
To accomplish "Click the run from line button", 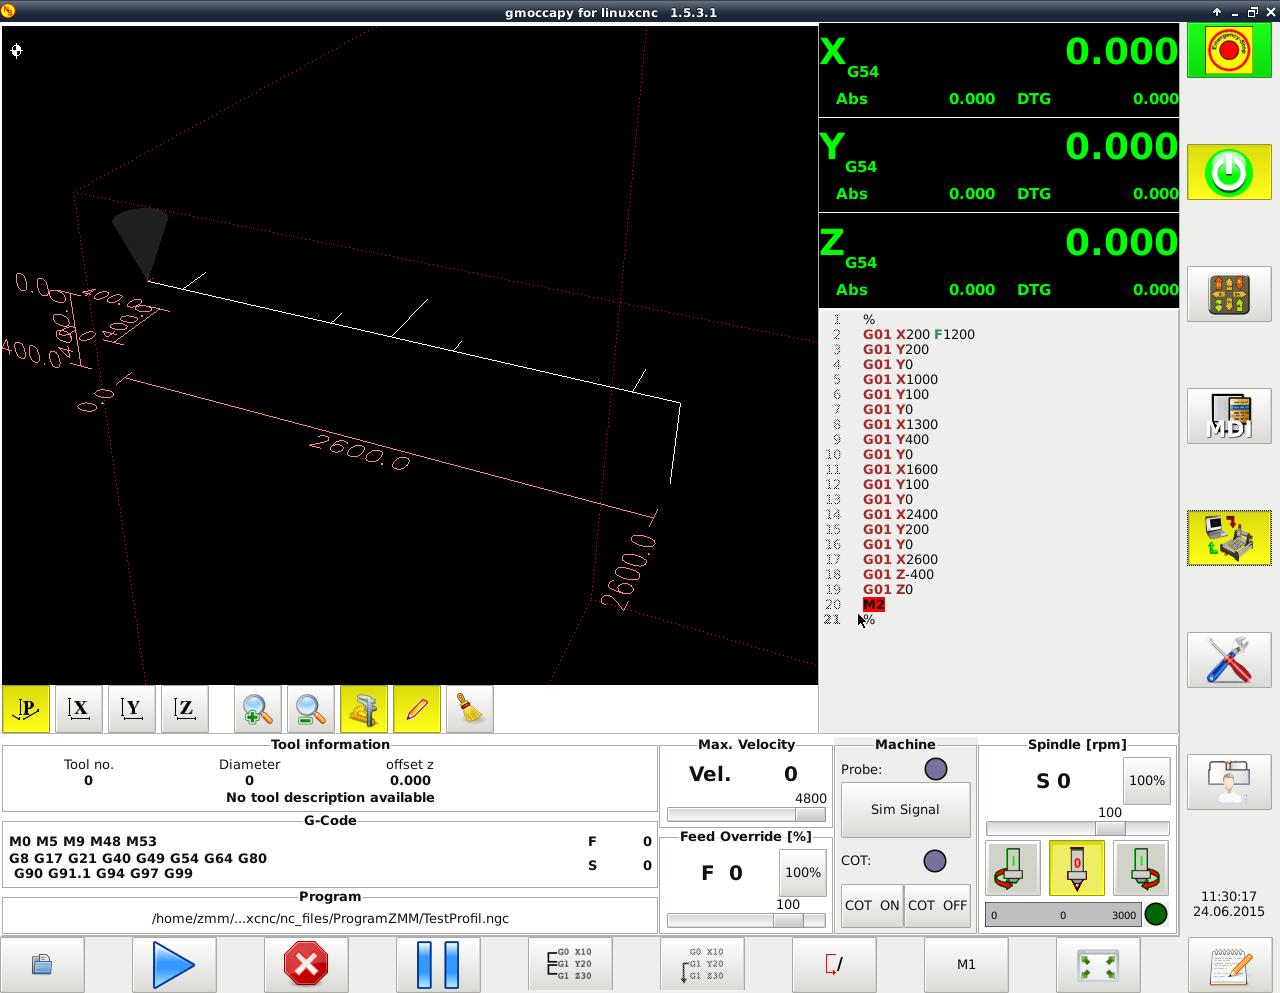I will pos(702,965).
